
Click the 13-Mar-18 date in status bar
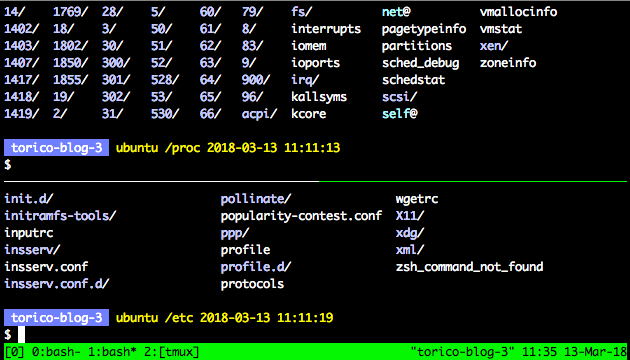[x=594, y=353]
